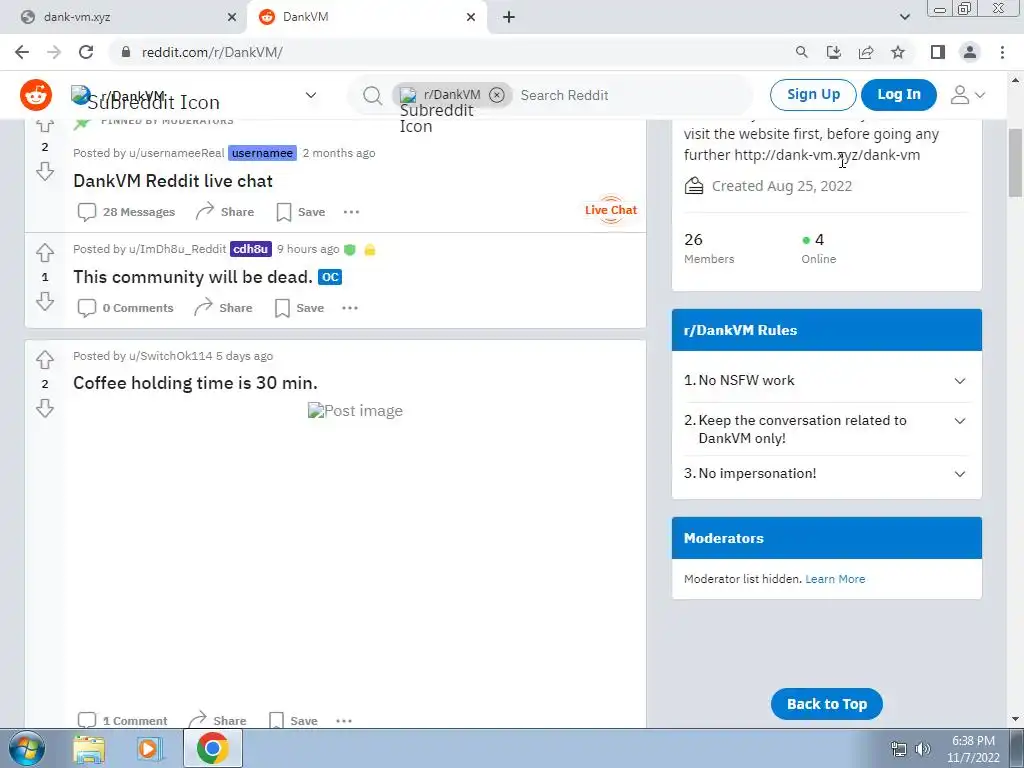Click the page vertical scrollbar thumb
The image size is (1024, 768).
pyautogui.click(x=1015, y=163)
